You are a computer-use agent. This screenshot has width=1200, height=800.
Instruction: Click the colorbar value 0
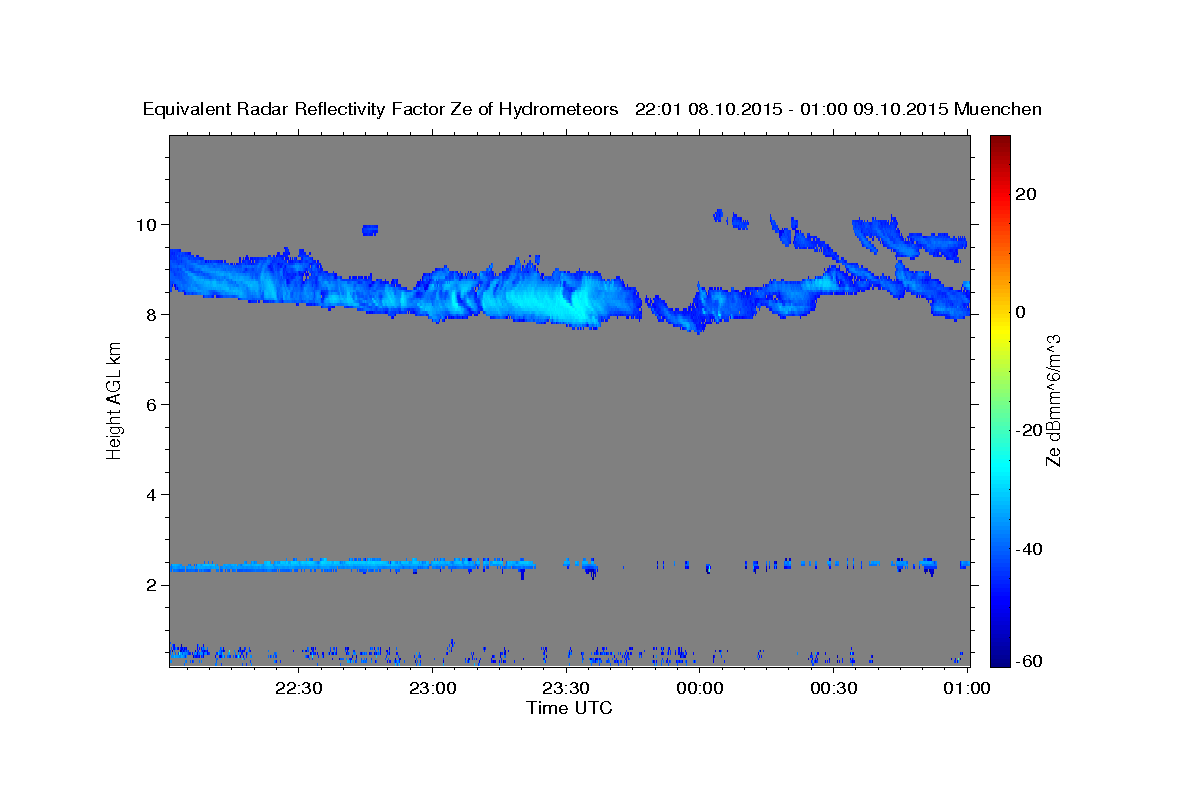(1020, 312)
